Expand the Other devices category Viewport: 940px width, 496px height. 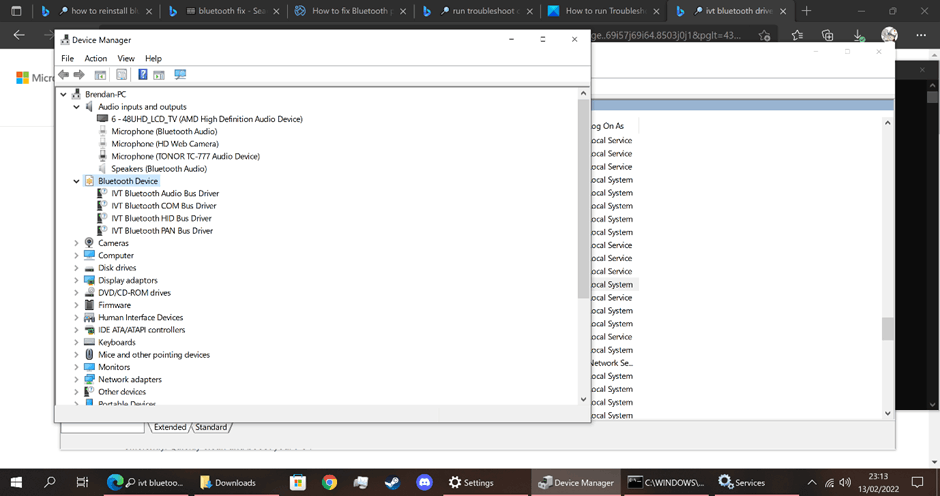click(76, 392)
